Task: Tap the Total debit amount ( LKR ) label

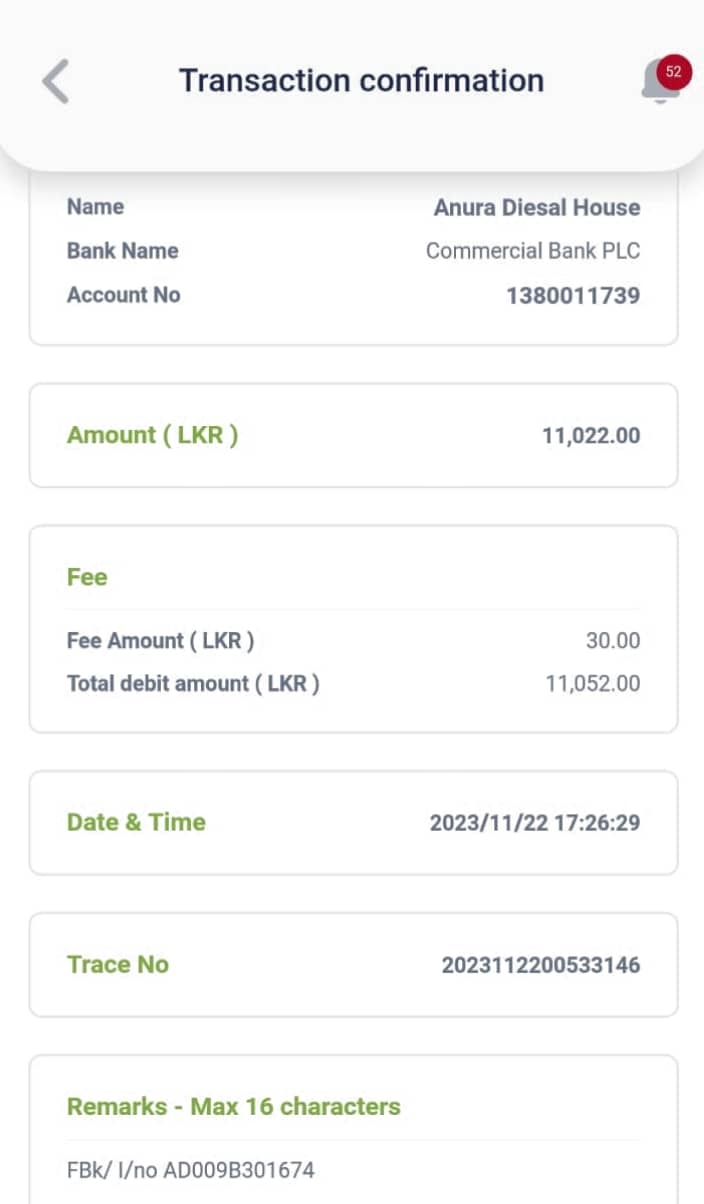Action: 193,684
